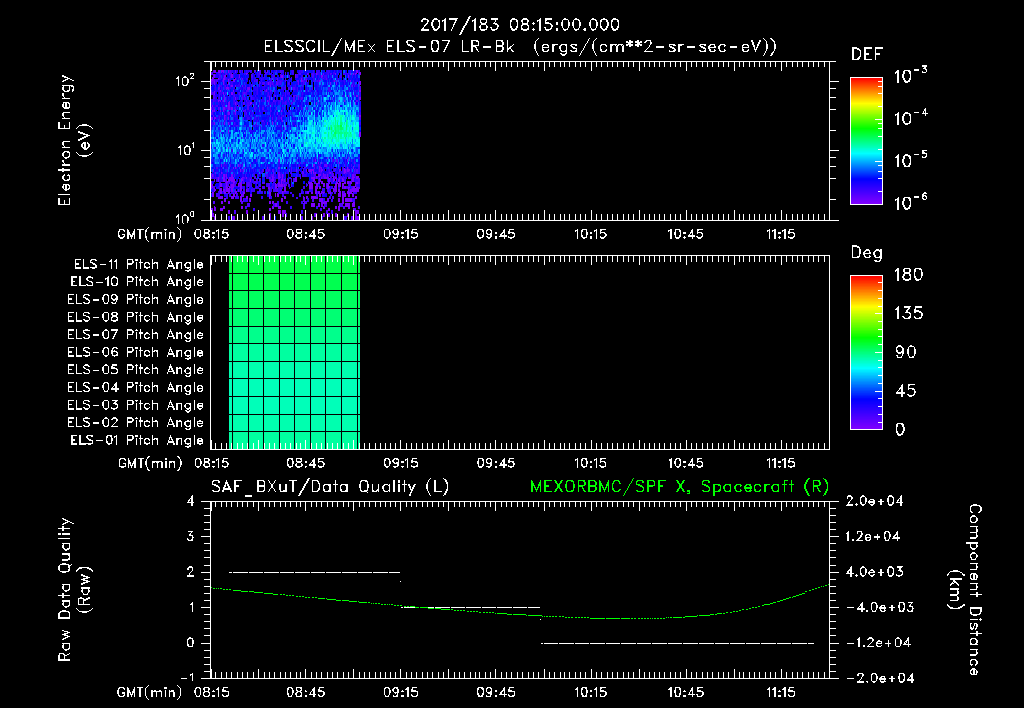Click the ELS-08 Pitch Angle row label
This screenshot has width=1024, height=708.
pos(135,317)
